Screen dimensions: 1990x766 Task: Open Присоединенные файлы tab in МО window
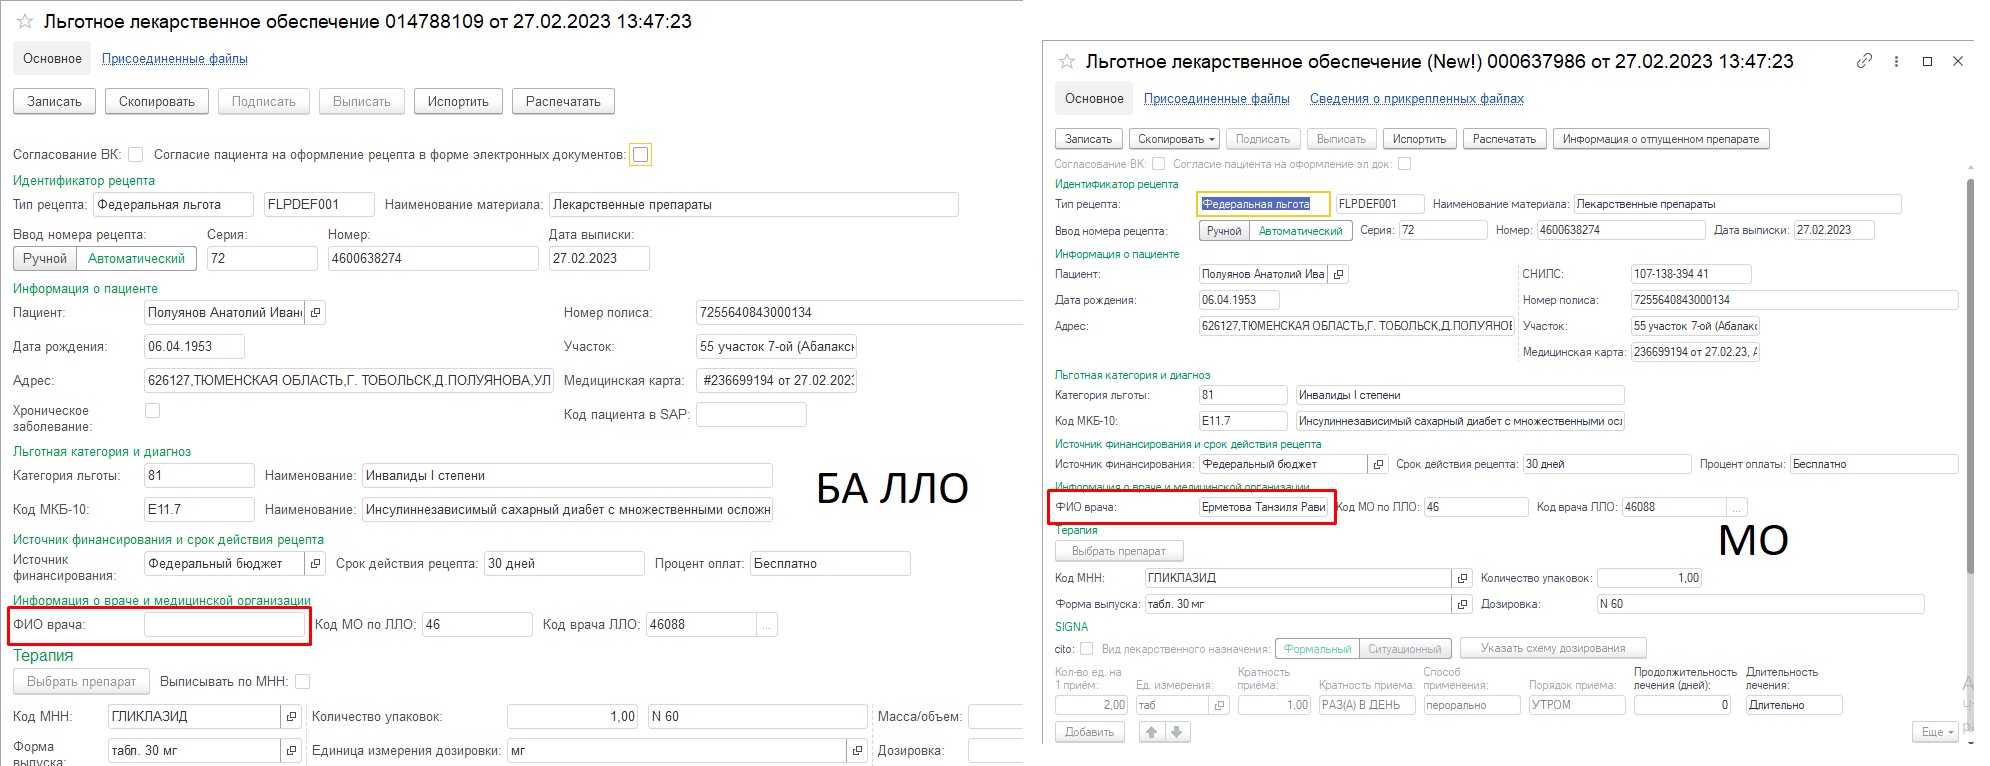1217,99
